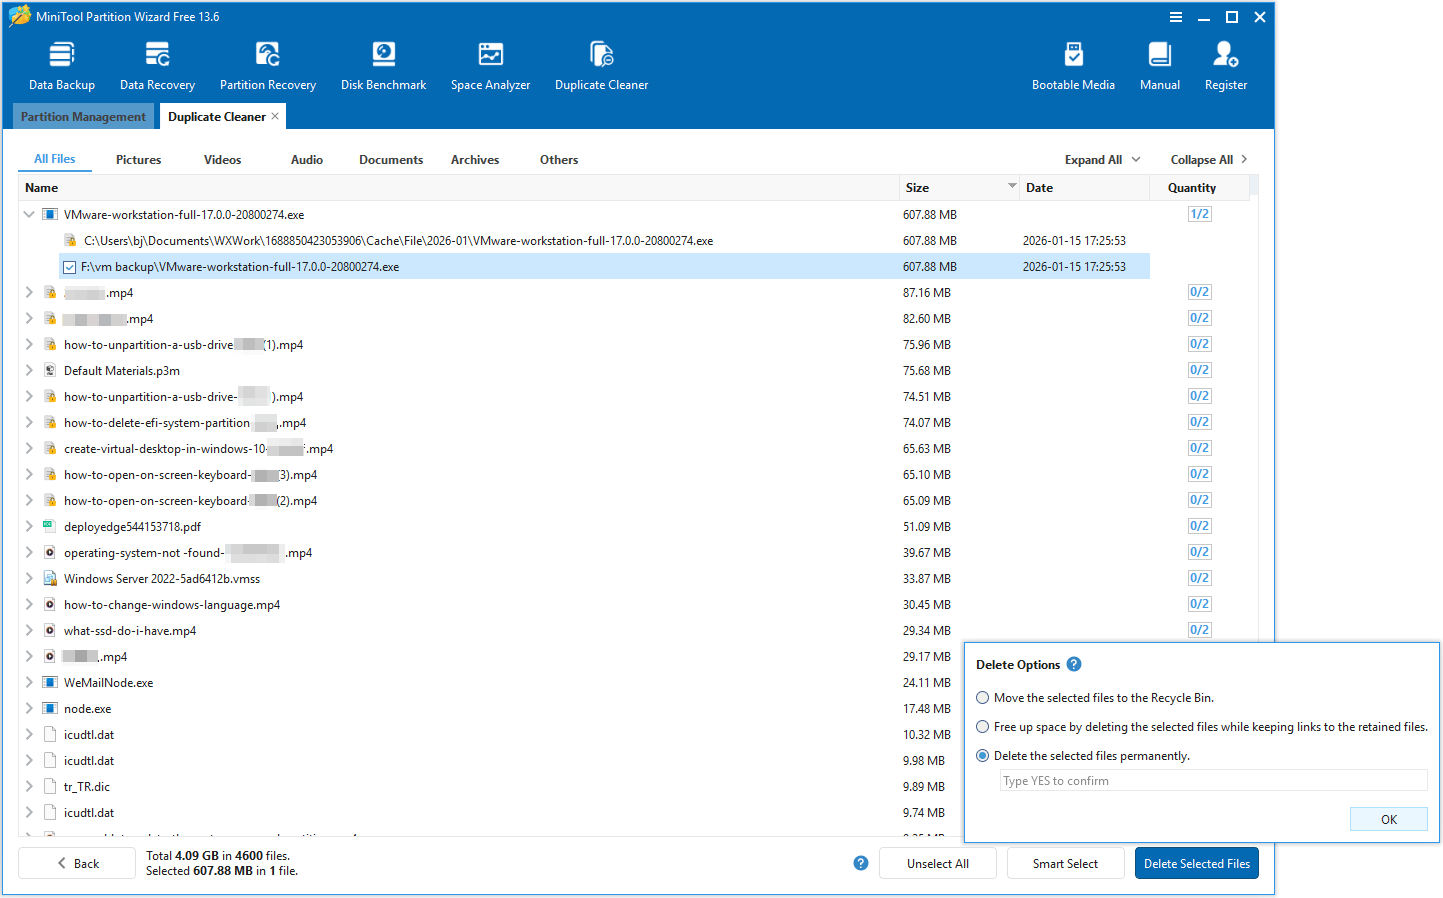Open the Space Analyzer

coord(490,63)
